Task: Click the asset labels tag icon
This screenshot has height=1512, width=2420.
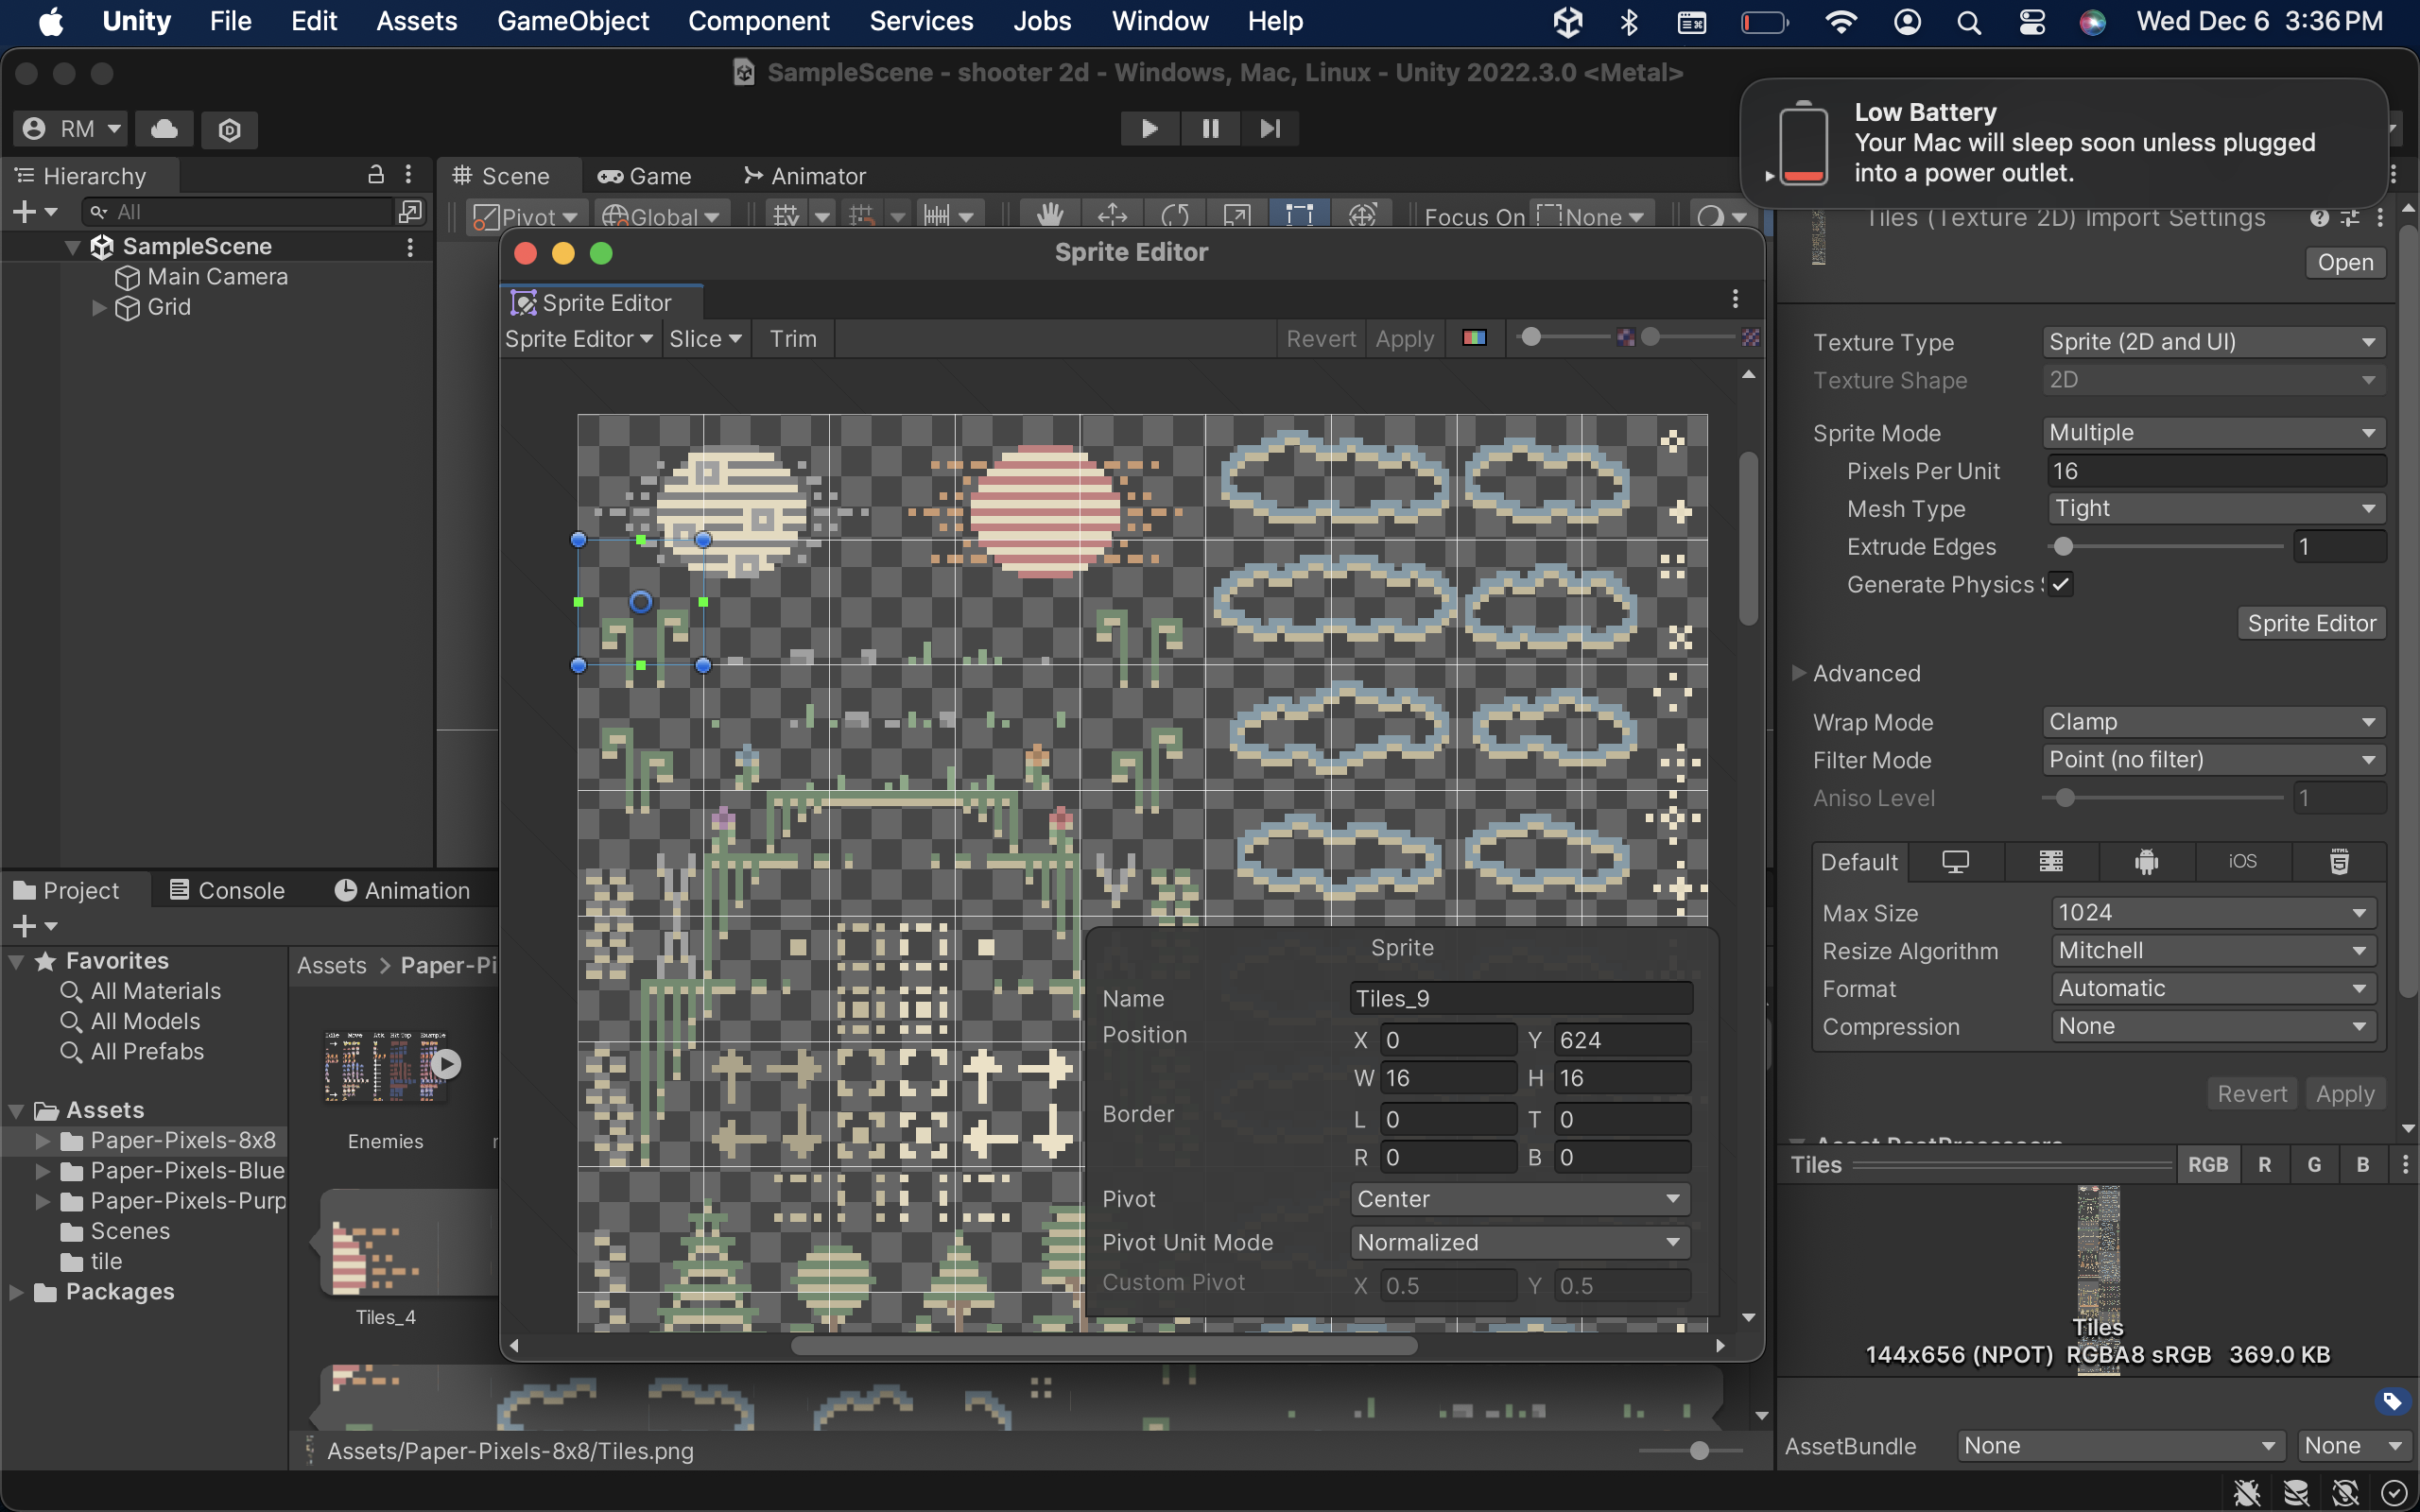Action: [2392, 1401]
